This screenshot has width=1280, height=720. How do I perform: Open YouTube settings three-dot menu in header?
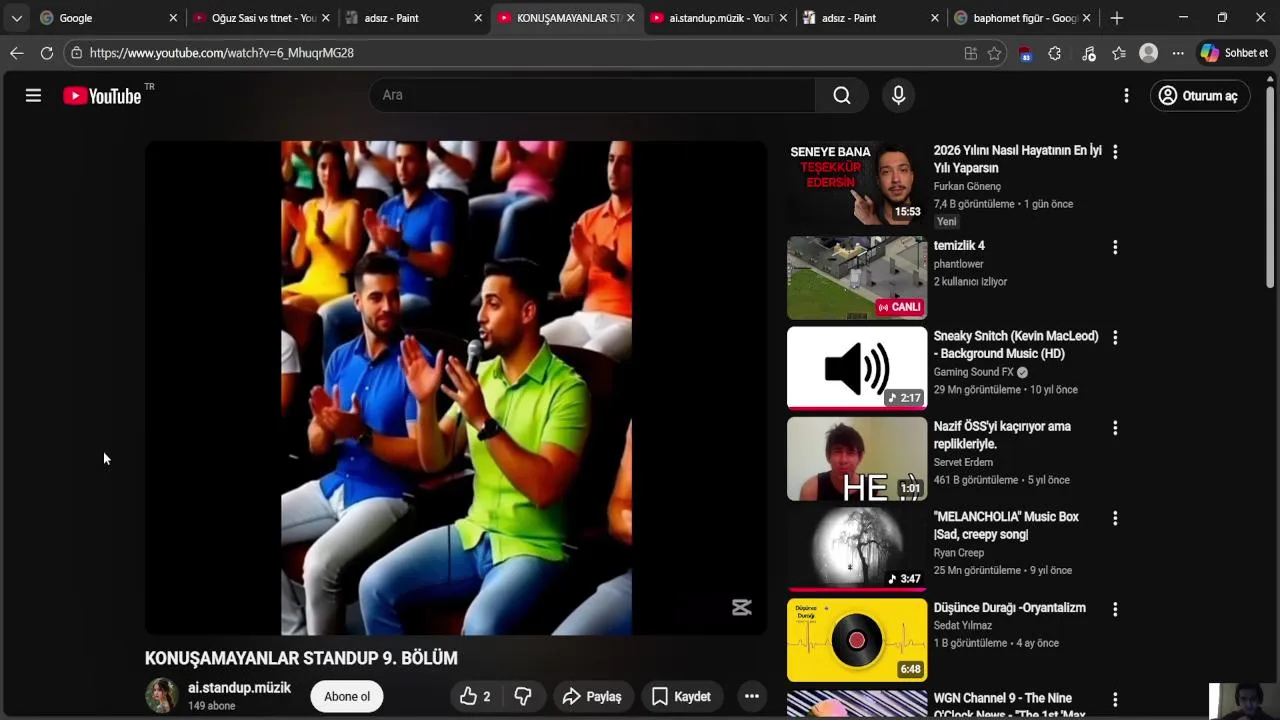(x=1126, y=96)
